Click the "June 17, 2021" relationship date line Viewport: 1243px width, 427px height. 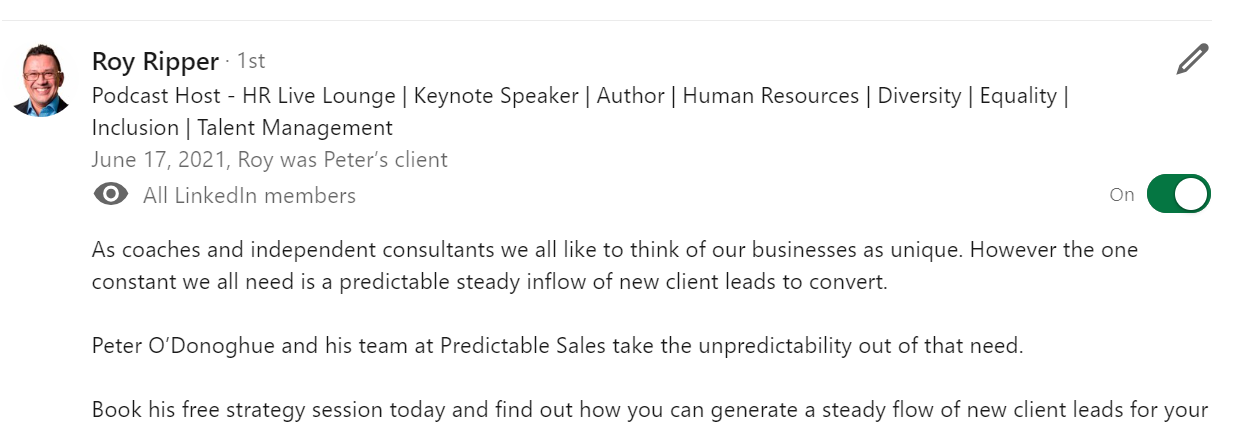tap(269, 160)
